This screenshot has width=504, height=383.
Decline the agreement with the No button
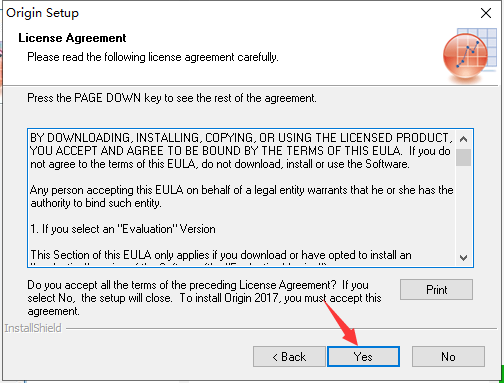[448, 356]
